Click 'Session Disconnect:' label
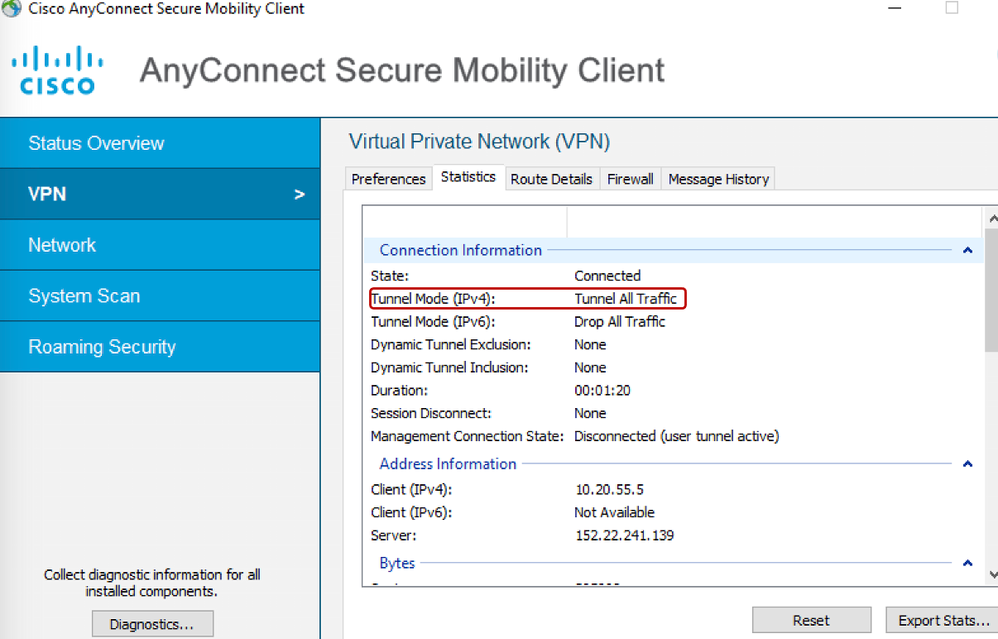The width and height of the screenshot is (998, 639). coord(431,413)
